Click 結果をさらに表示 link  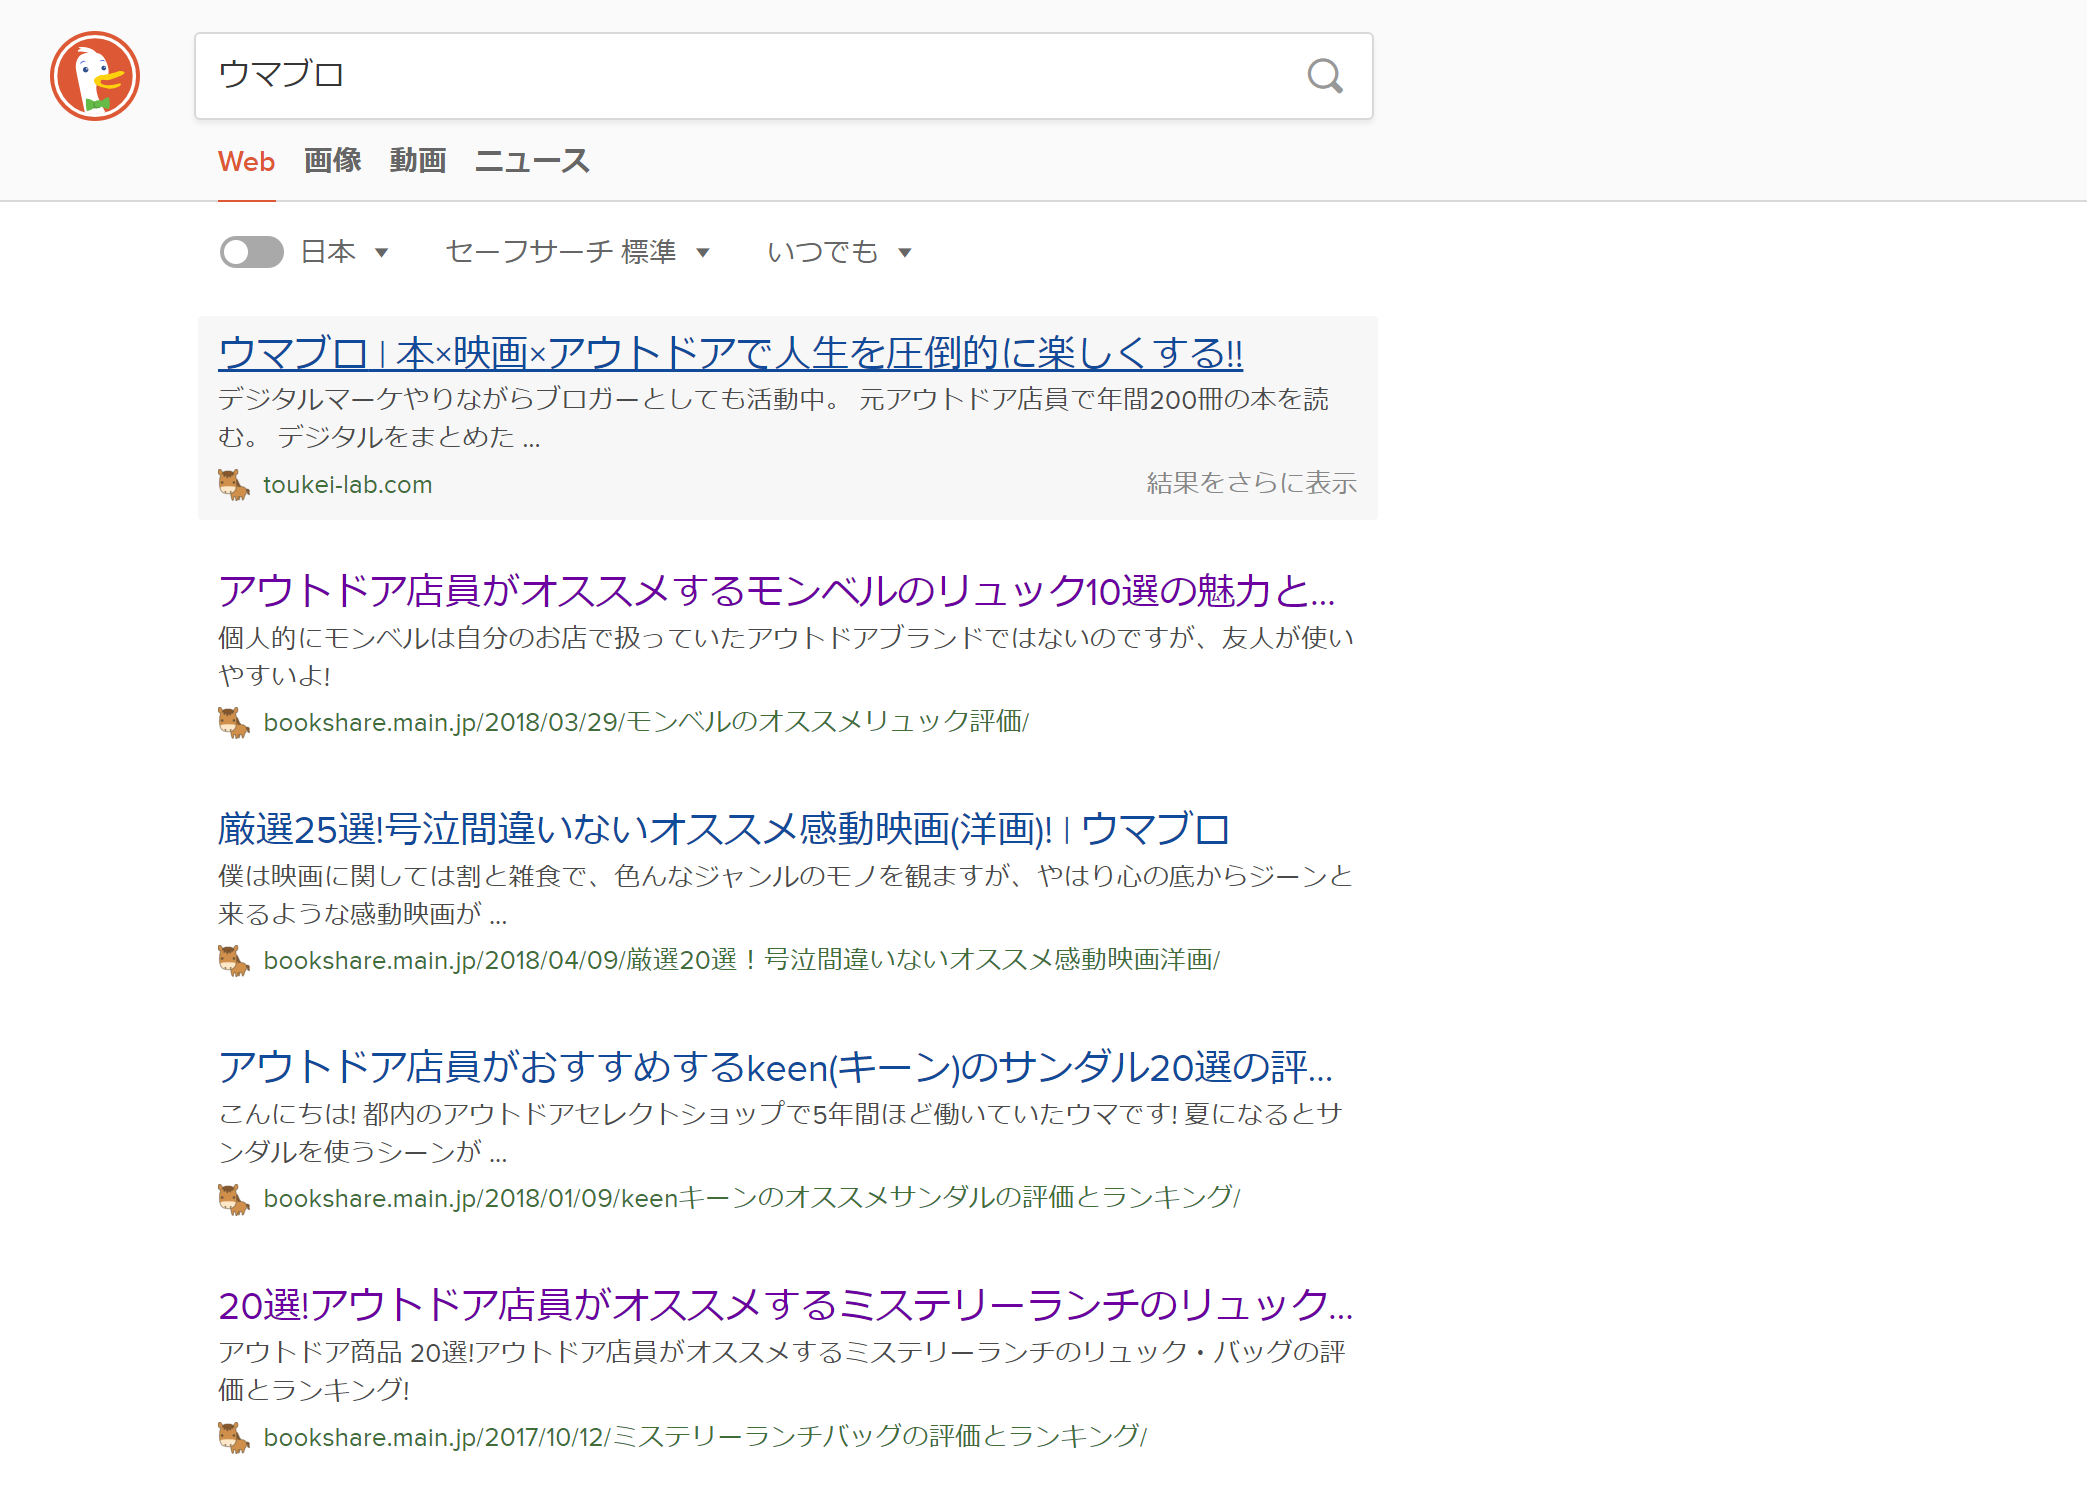point(1252,484)
